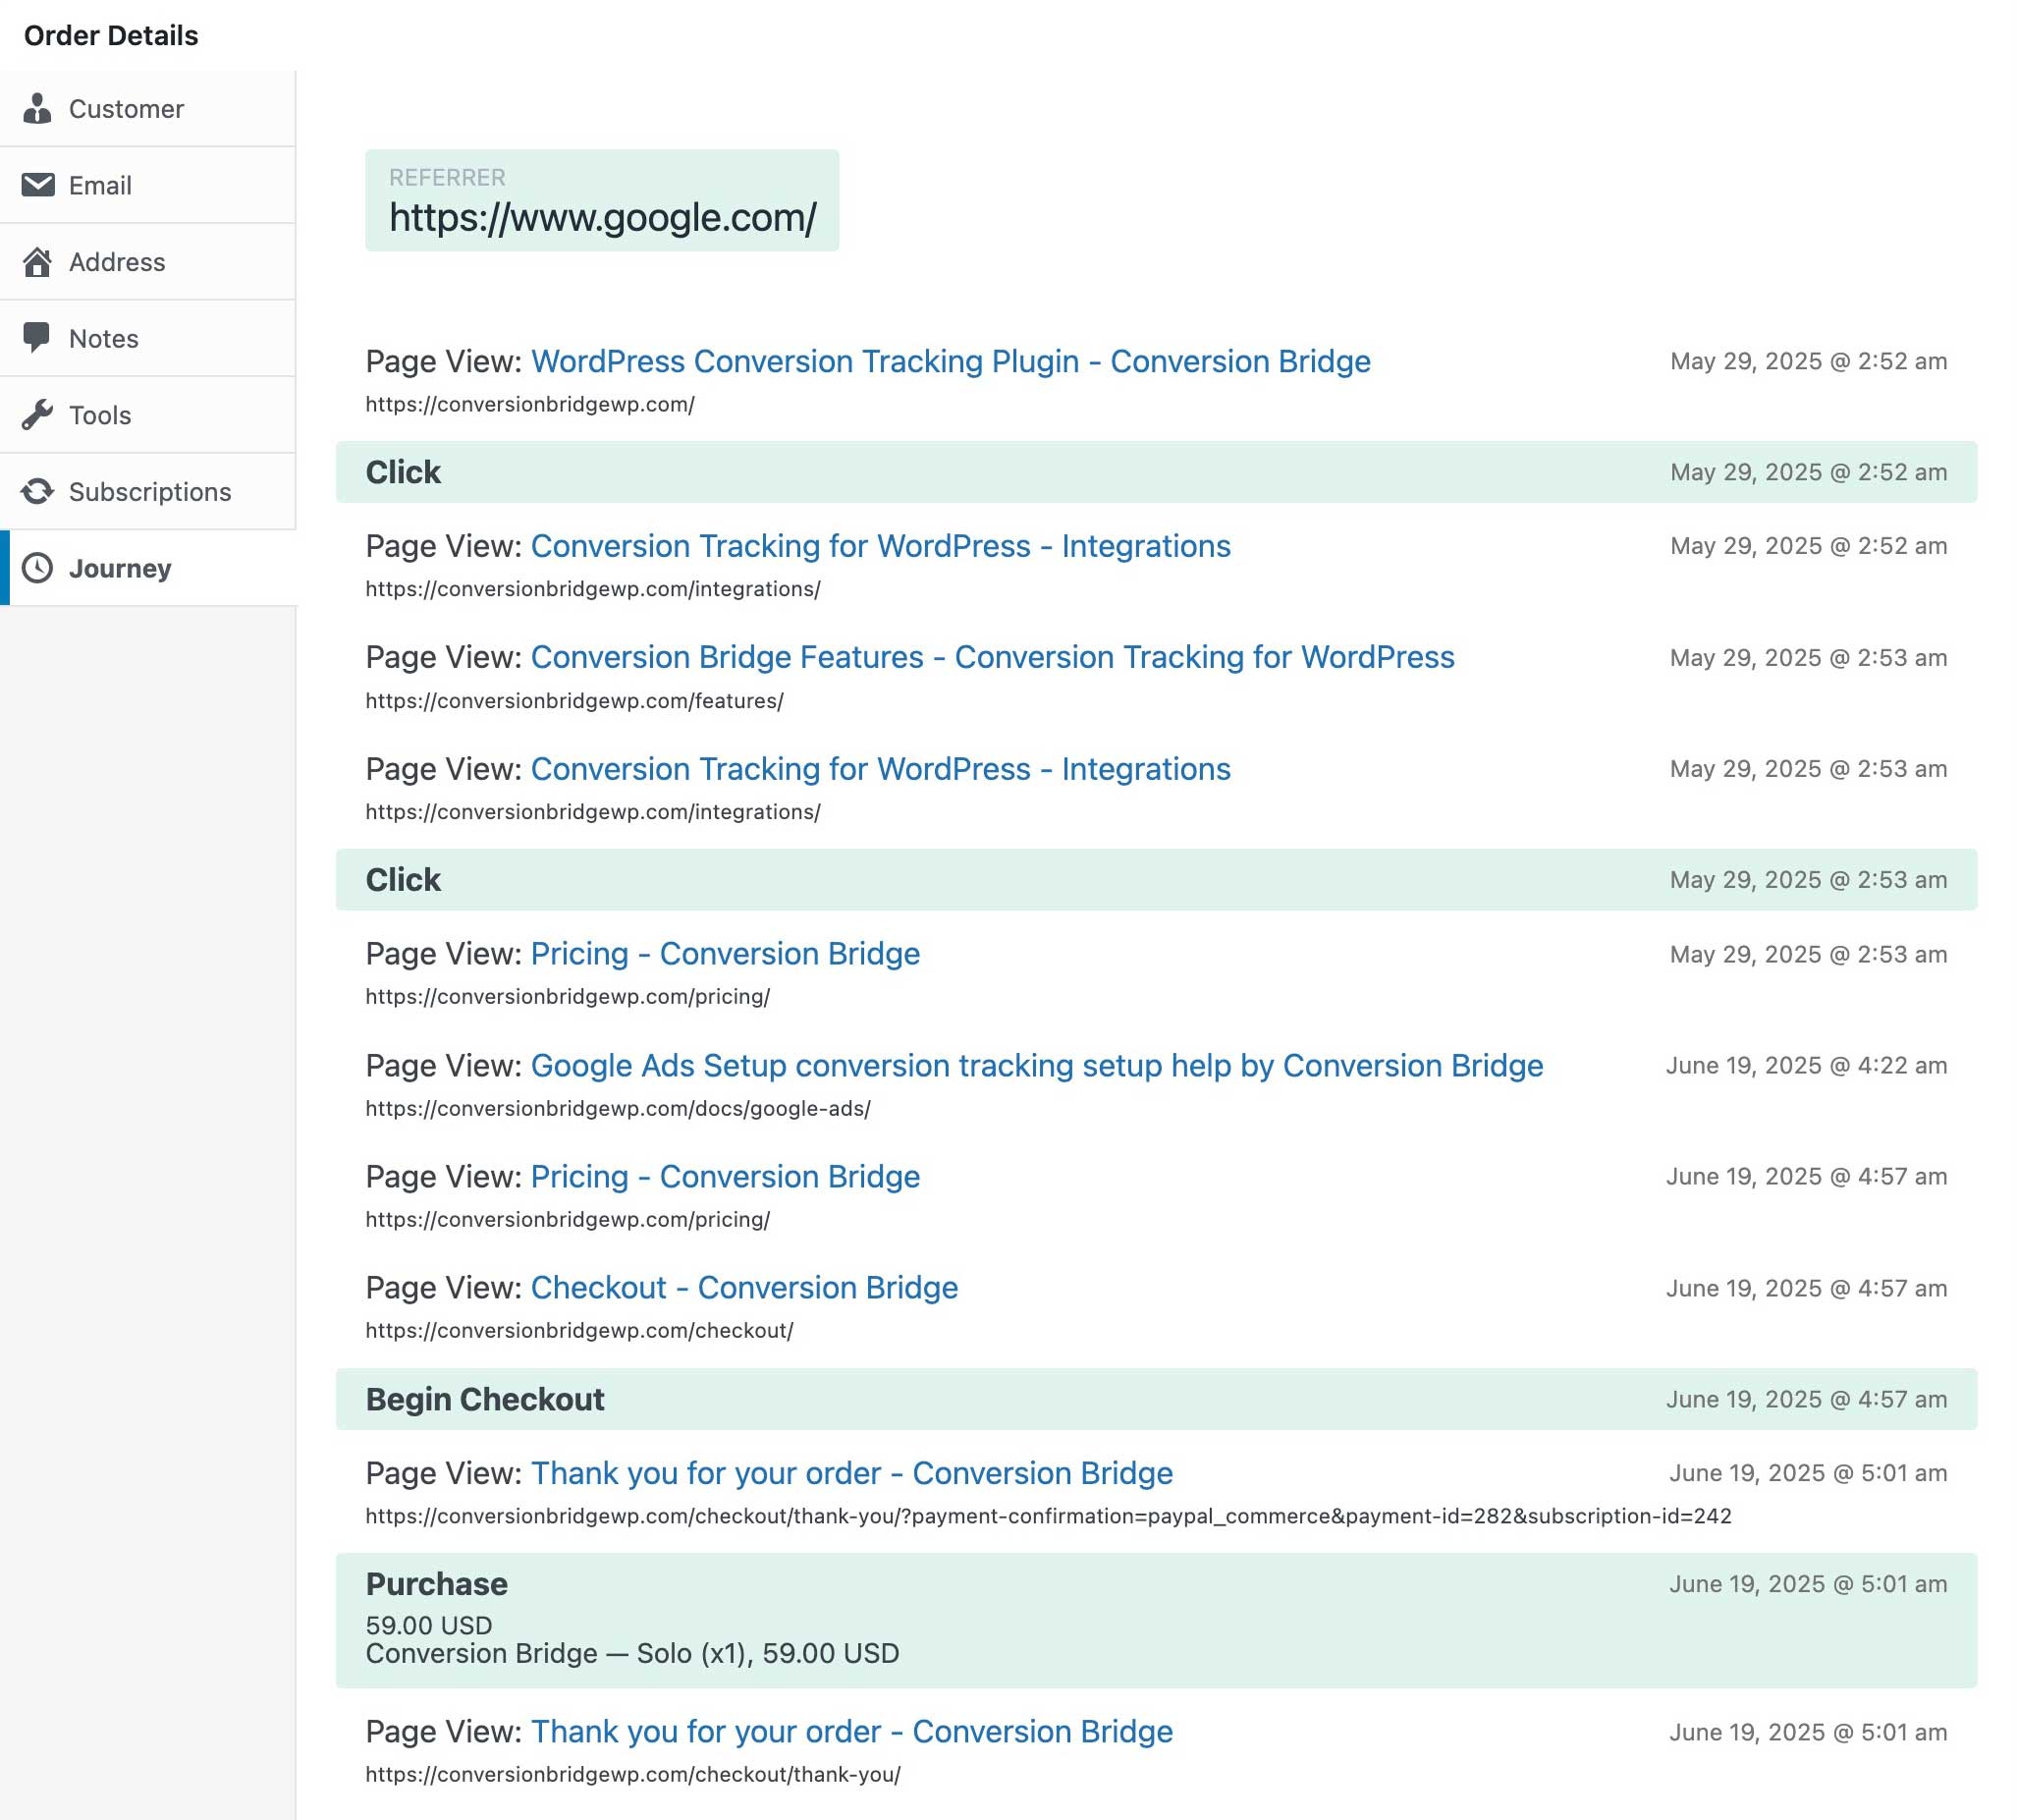2017x1820 pixels.
Task: Click the Begin Checkout event row
Action: coord(1156,1399)
